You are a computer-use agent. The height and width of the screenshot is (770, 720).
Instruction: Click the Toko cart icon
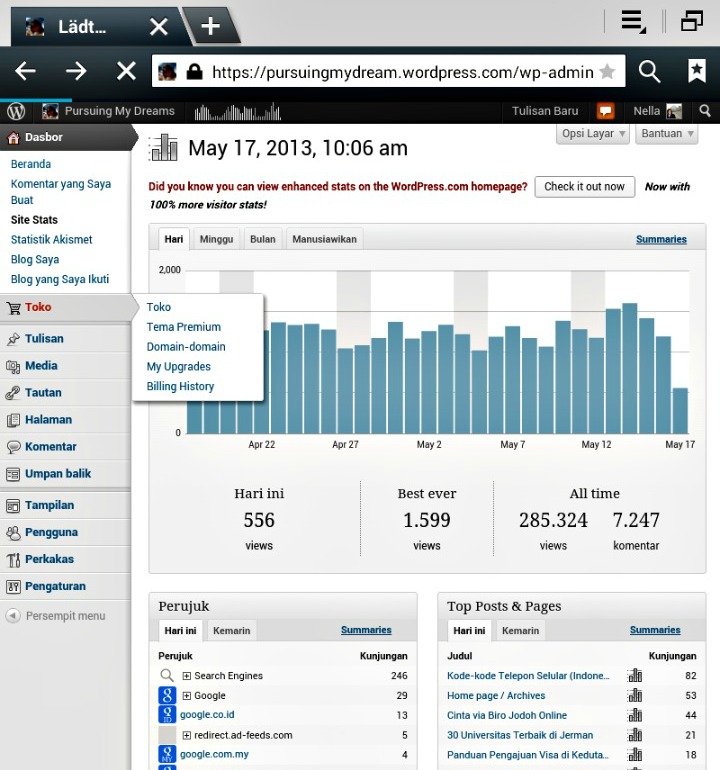point(13,308)
